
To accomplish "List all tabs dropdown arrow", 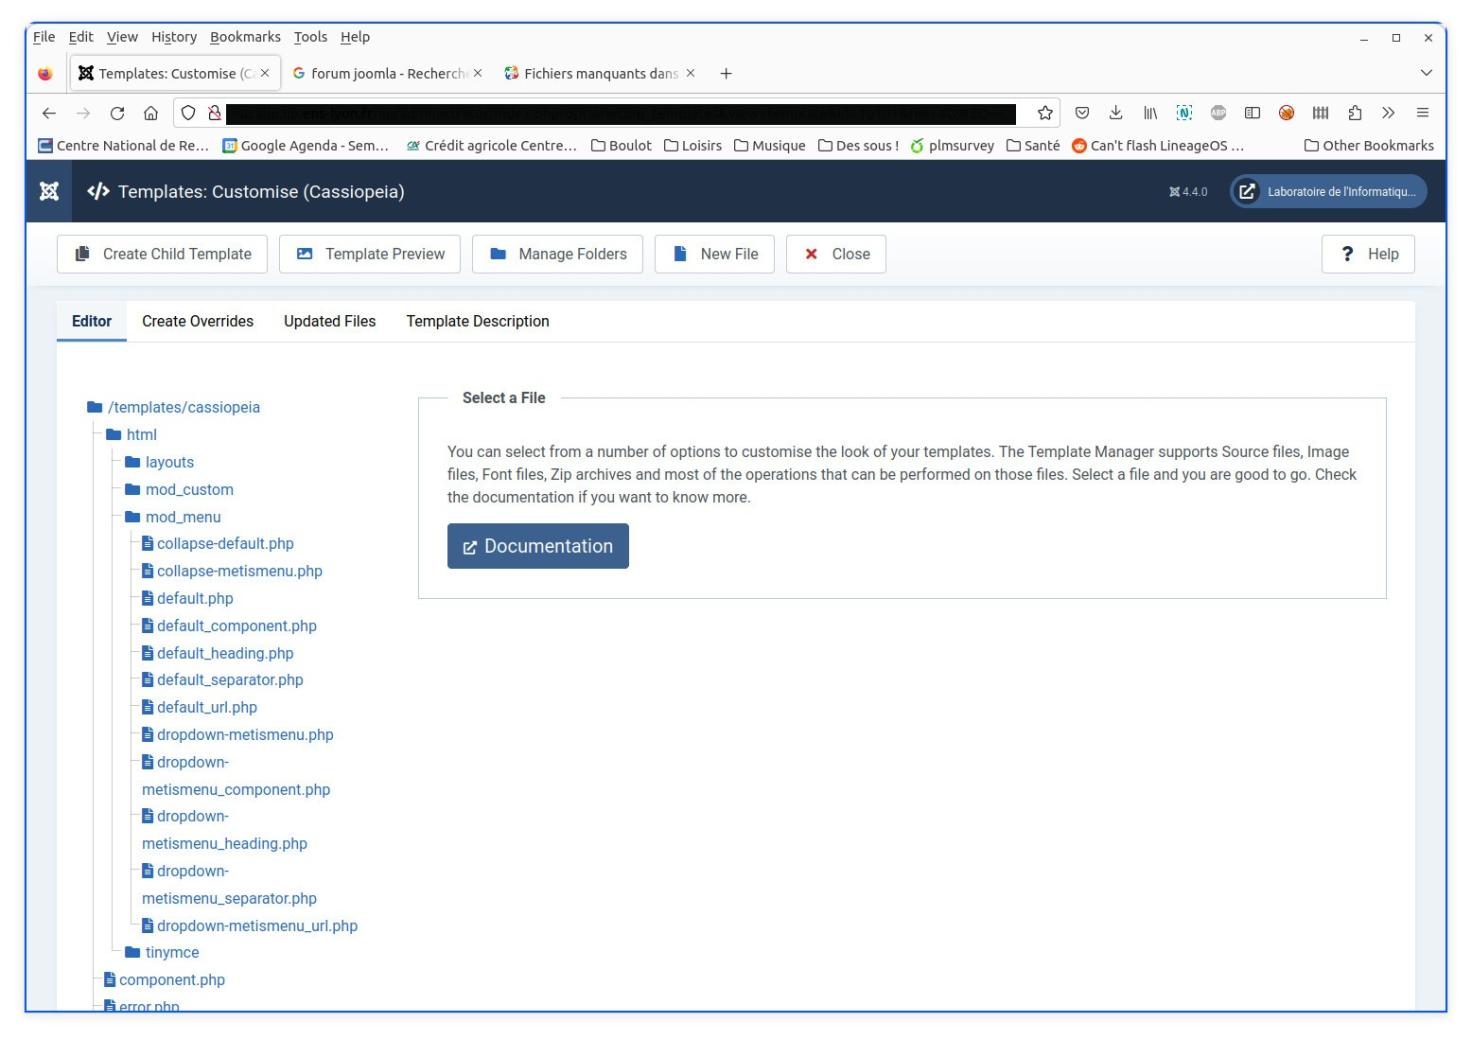I will 1426,73.
